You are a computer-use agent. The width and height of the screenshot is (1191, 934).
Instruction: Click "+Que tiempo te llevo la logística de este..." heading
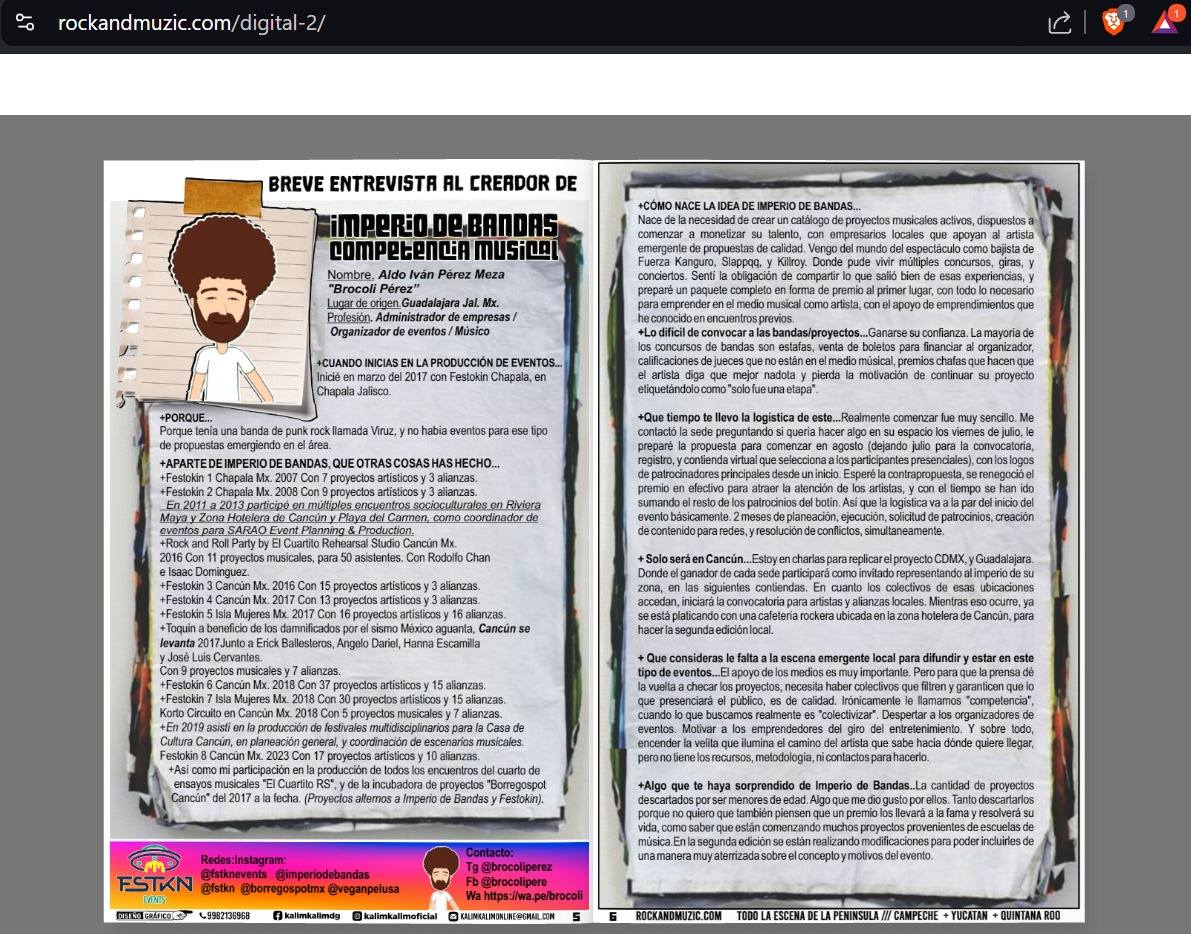coord(739,418)
